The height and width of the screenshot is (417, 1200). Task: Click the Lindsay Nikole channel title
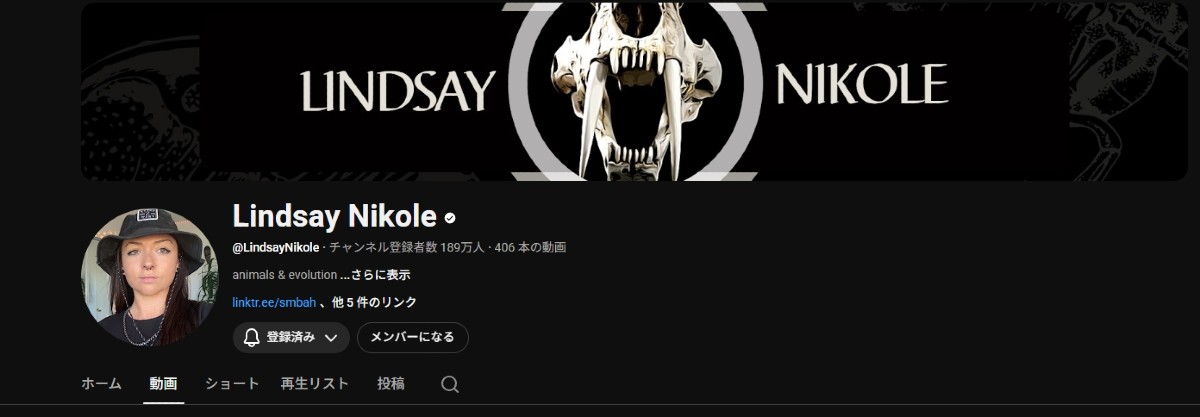point(335,216)
